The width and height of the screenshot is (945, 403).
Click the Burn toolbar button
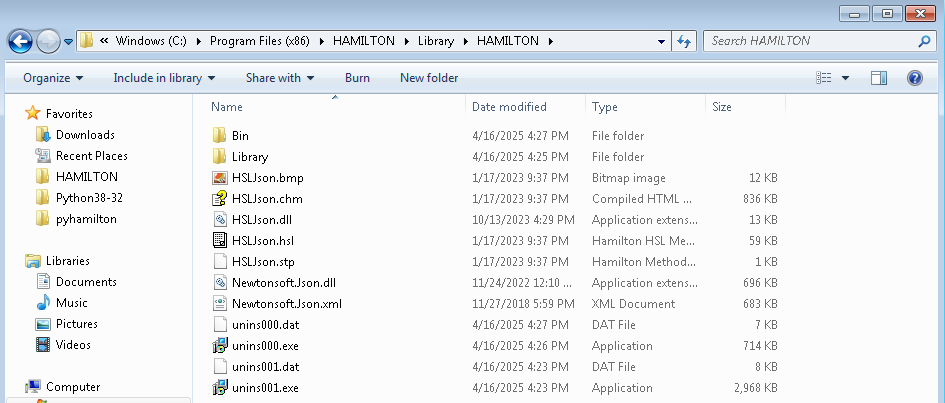pos(357,78)
